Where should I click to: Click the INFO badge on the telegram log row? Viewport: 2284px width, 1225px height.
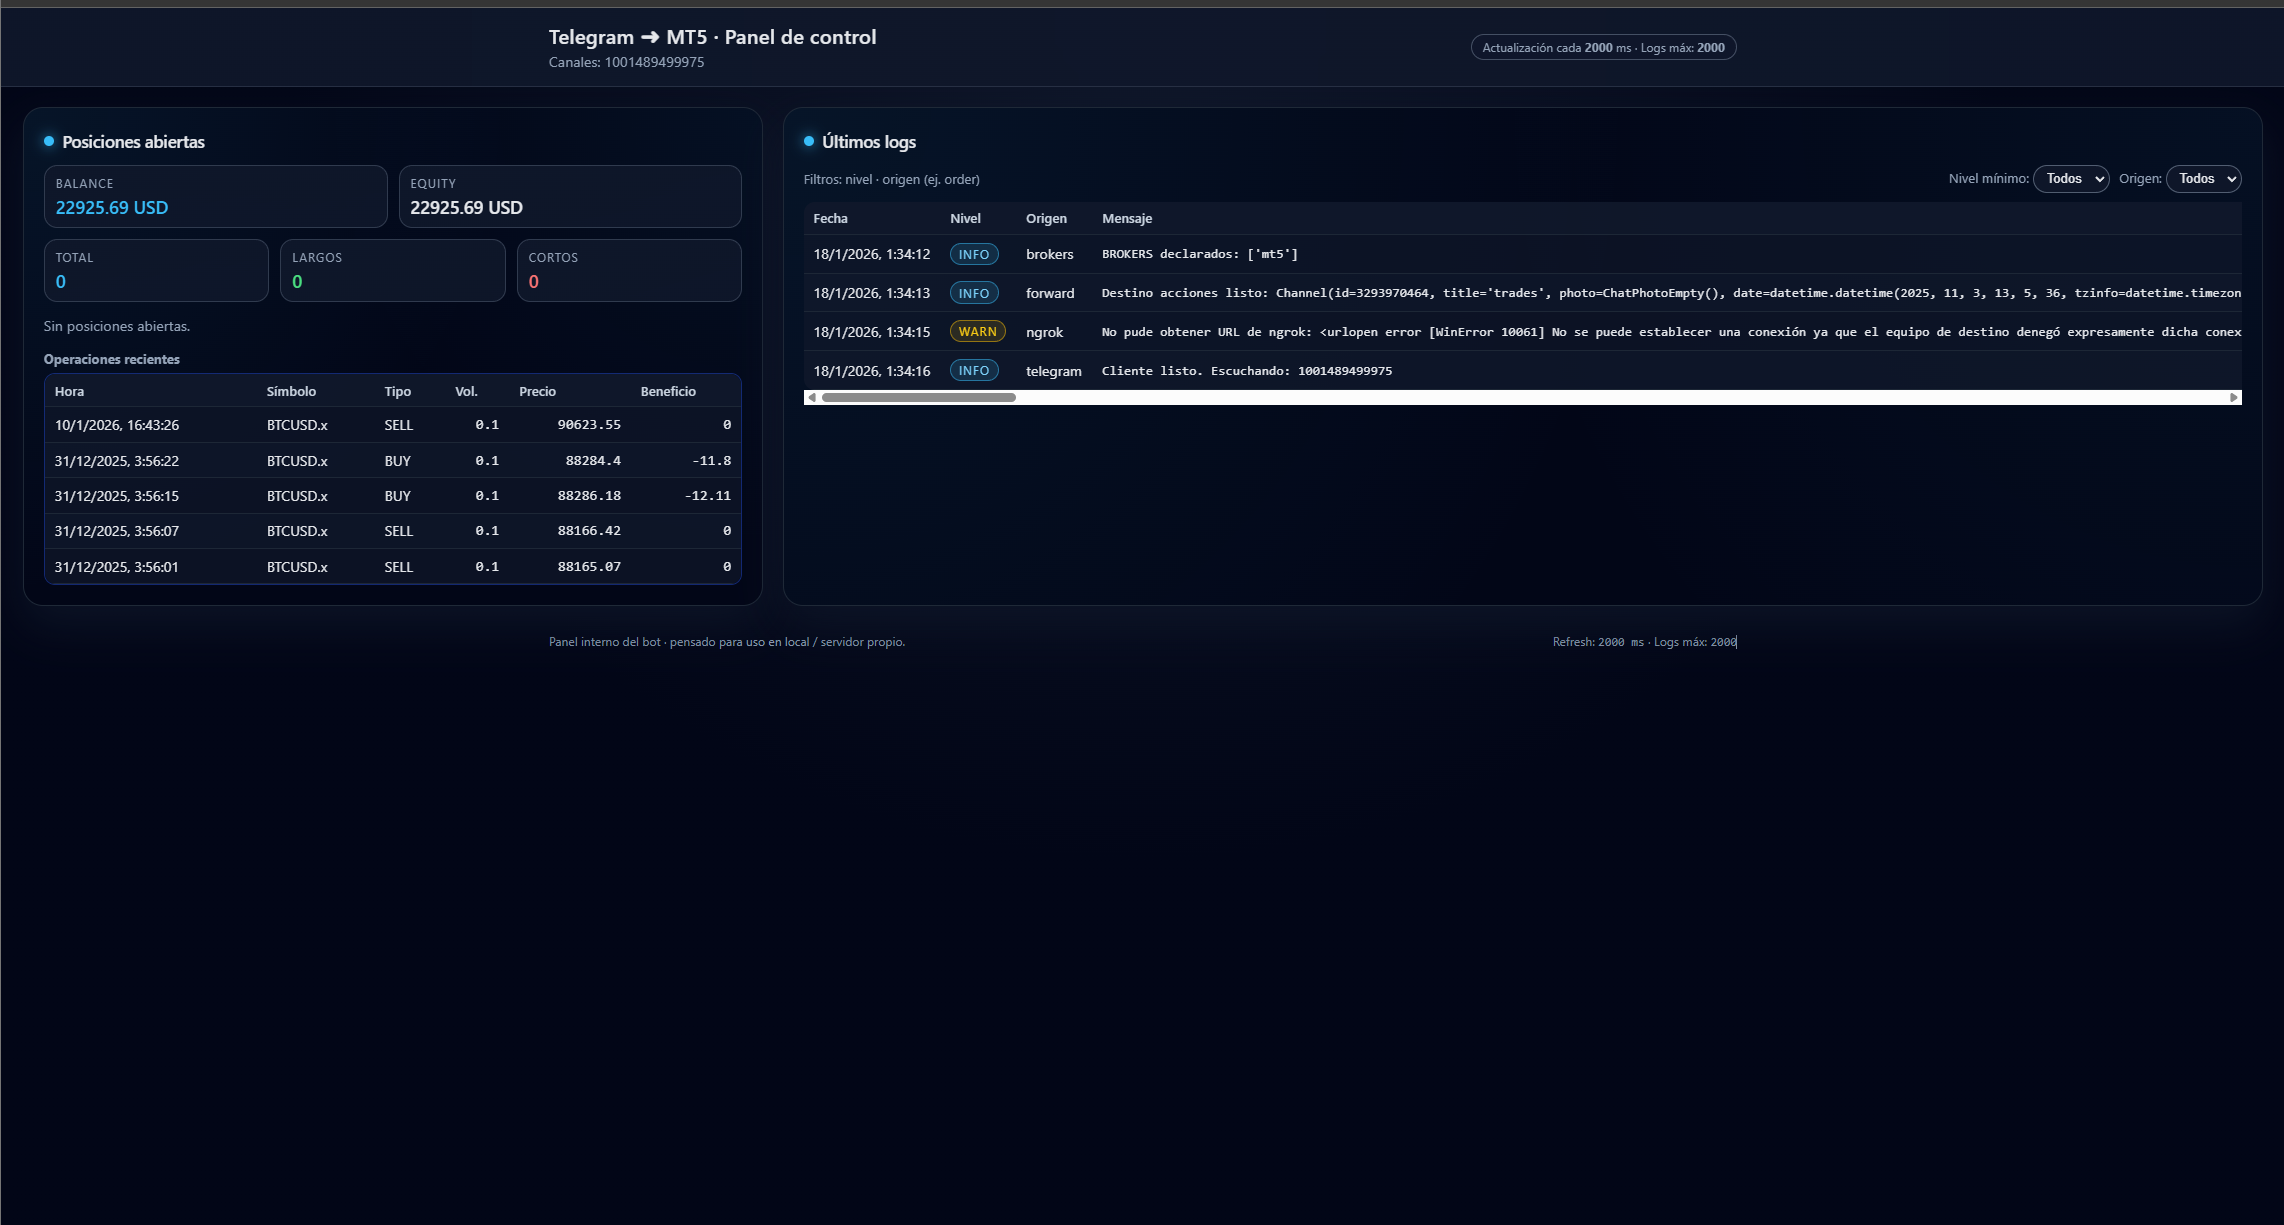coord(973,370)
